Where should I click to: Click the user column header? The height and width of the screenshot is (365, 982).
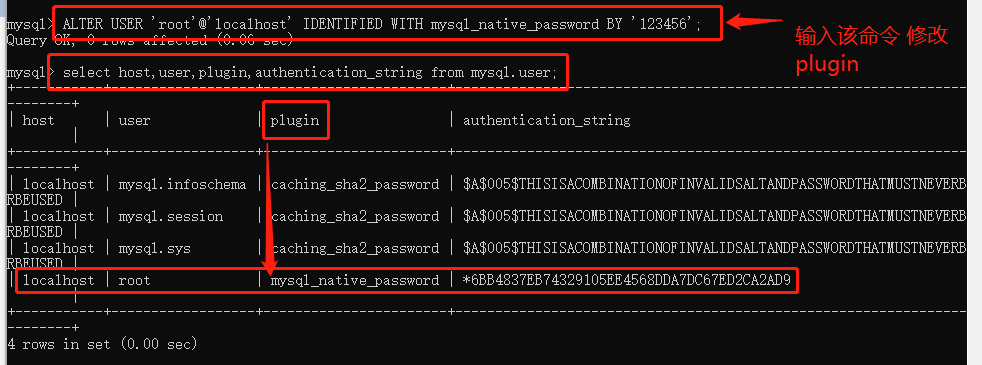pyautogui.click(x=134, y=120)
